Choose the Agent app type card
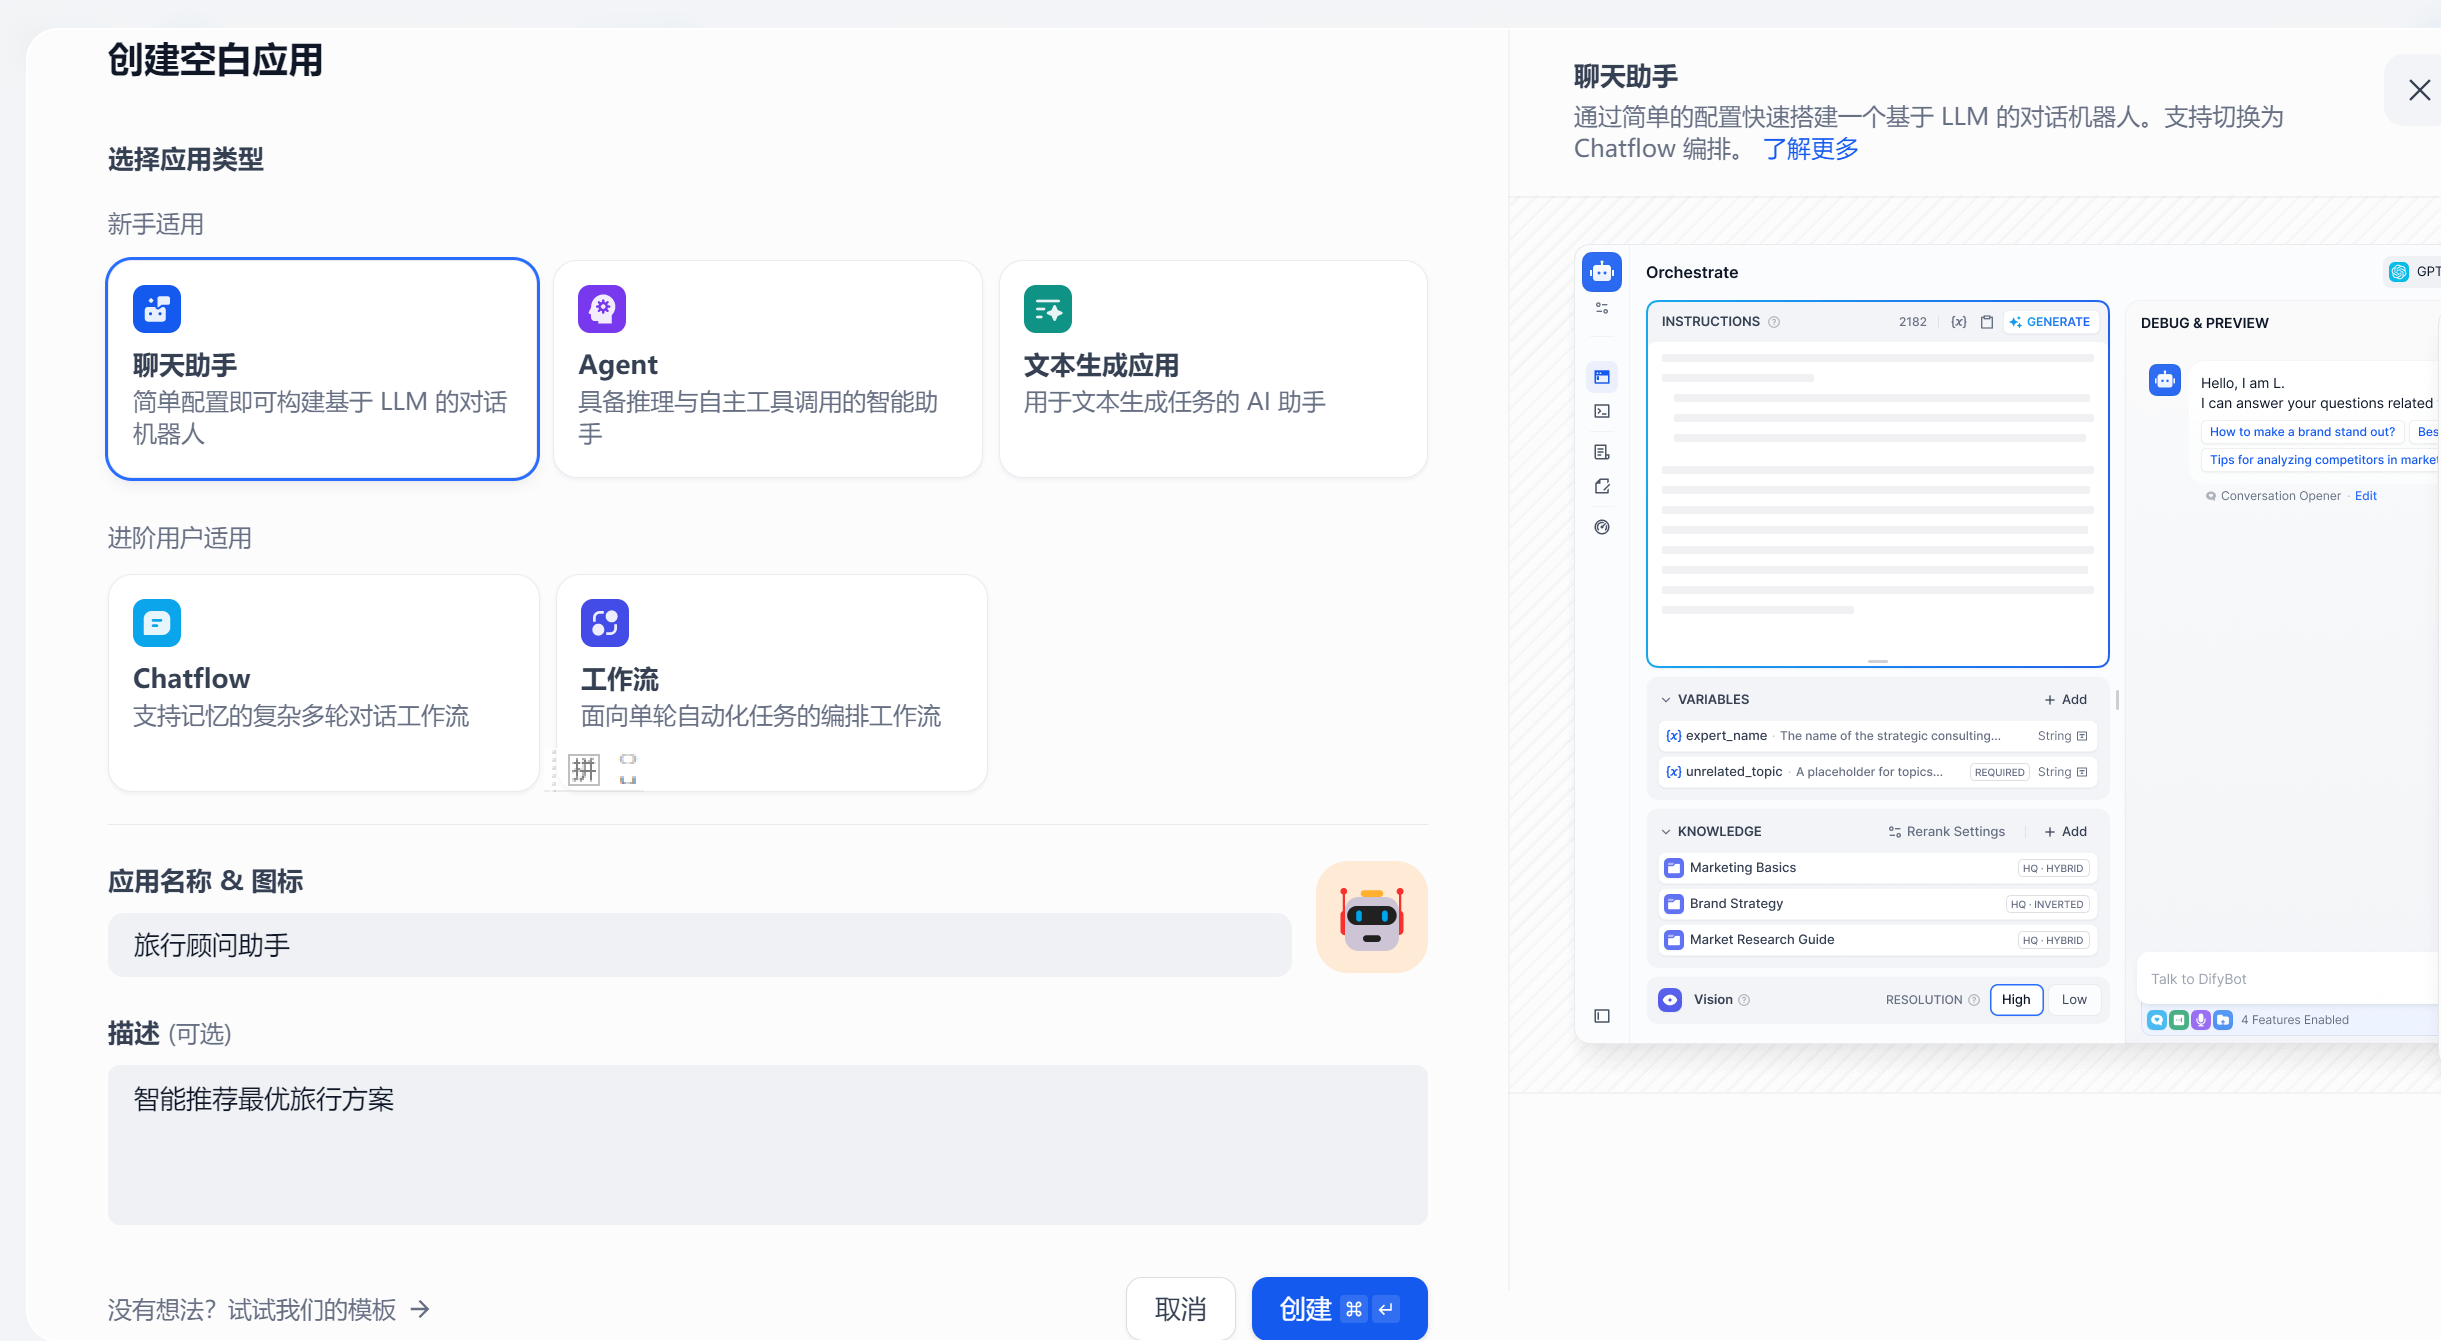Viewport: 2441px width, 1341px height. pyautogui.click(x=767, y=369)
